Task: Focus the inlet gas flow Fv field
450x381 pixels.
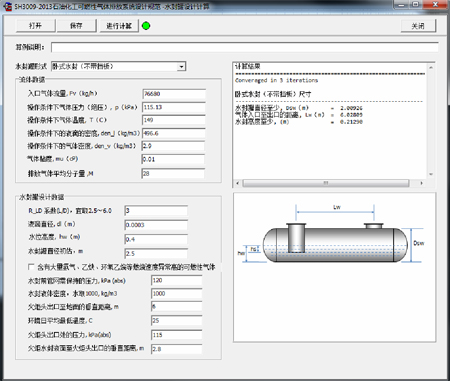Action: 174,94
